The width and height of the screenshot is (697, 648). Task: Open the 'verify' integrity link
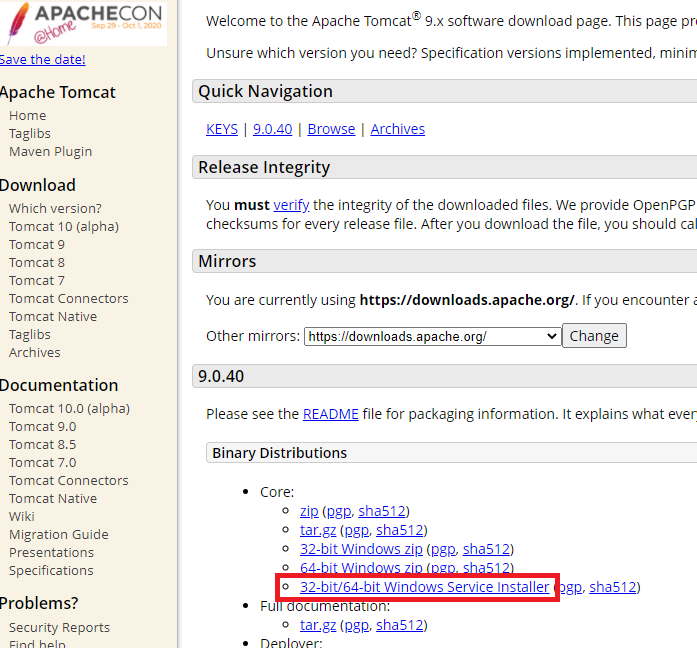click(291, 205)
